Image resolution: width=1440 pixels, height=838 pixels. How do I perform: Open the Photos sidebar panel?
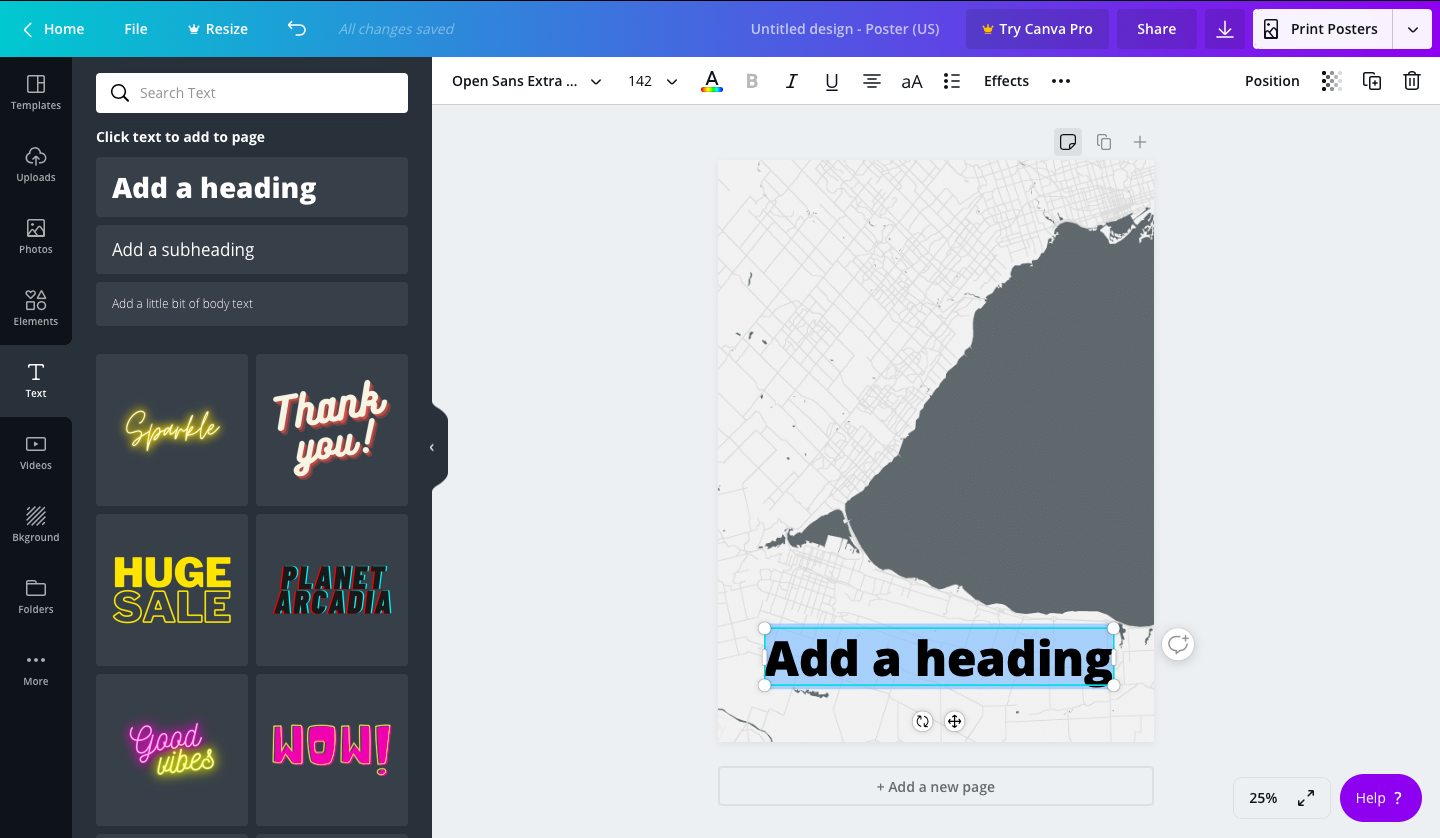(36, 237)
